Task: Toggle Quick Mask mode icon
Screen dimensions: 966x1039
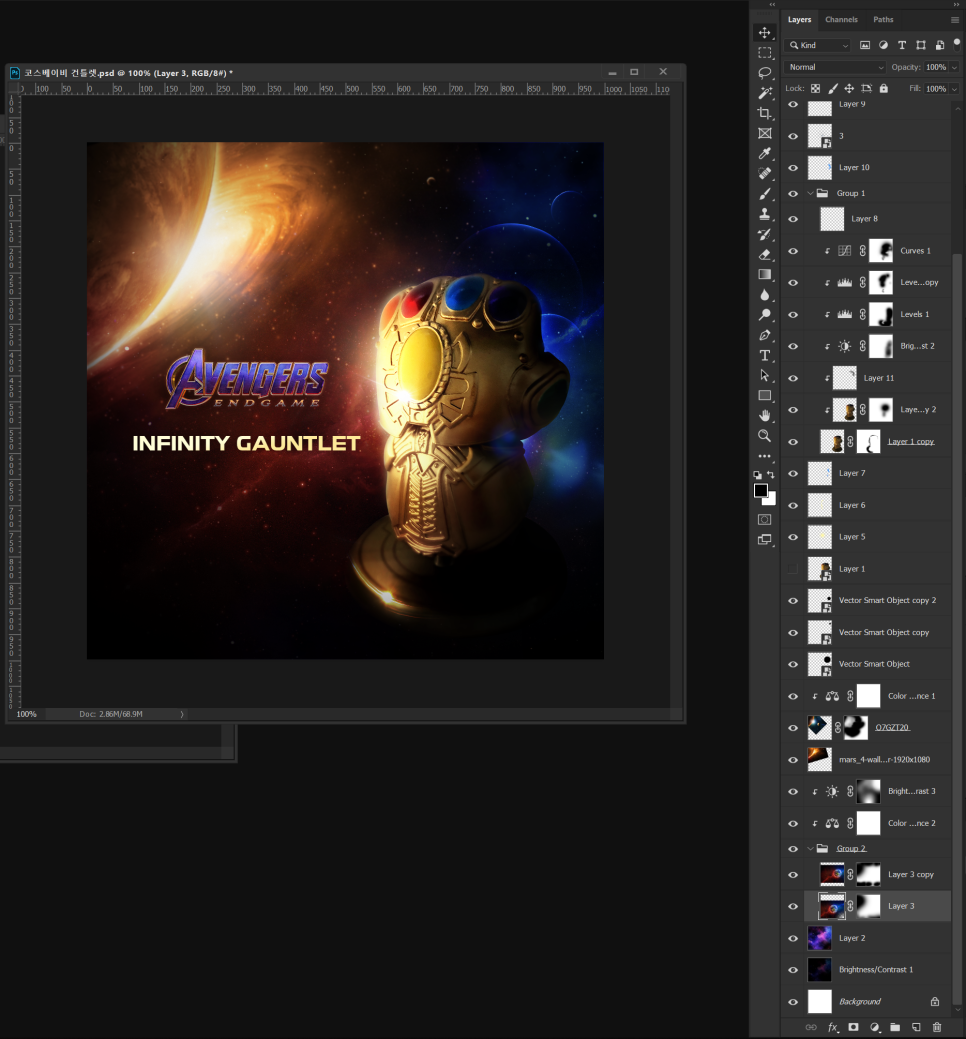Action: [x=765, y=520]
